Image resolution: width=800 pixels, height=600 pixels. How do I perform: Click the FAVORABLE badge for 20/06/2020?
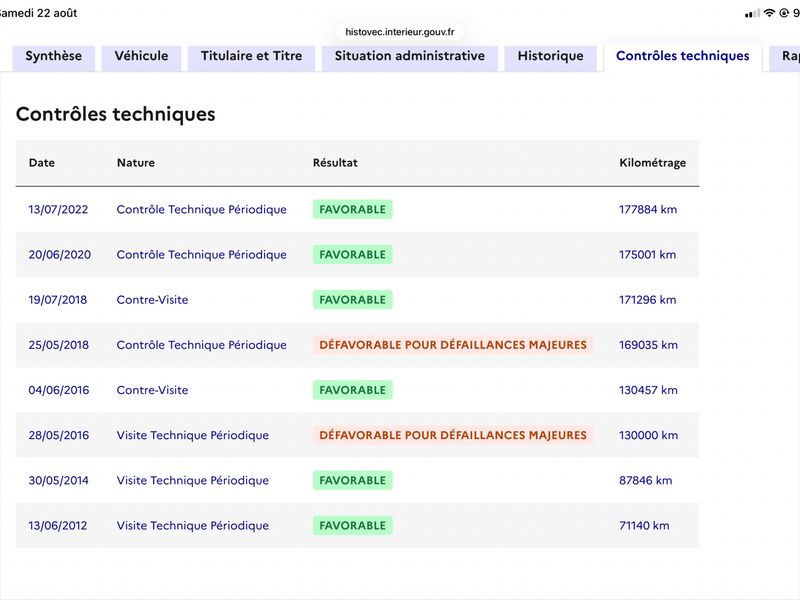(x=353, y=255)
